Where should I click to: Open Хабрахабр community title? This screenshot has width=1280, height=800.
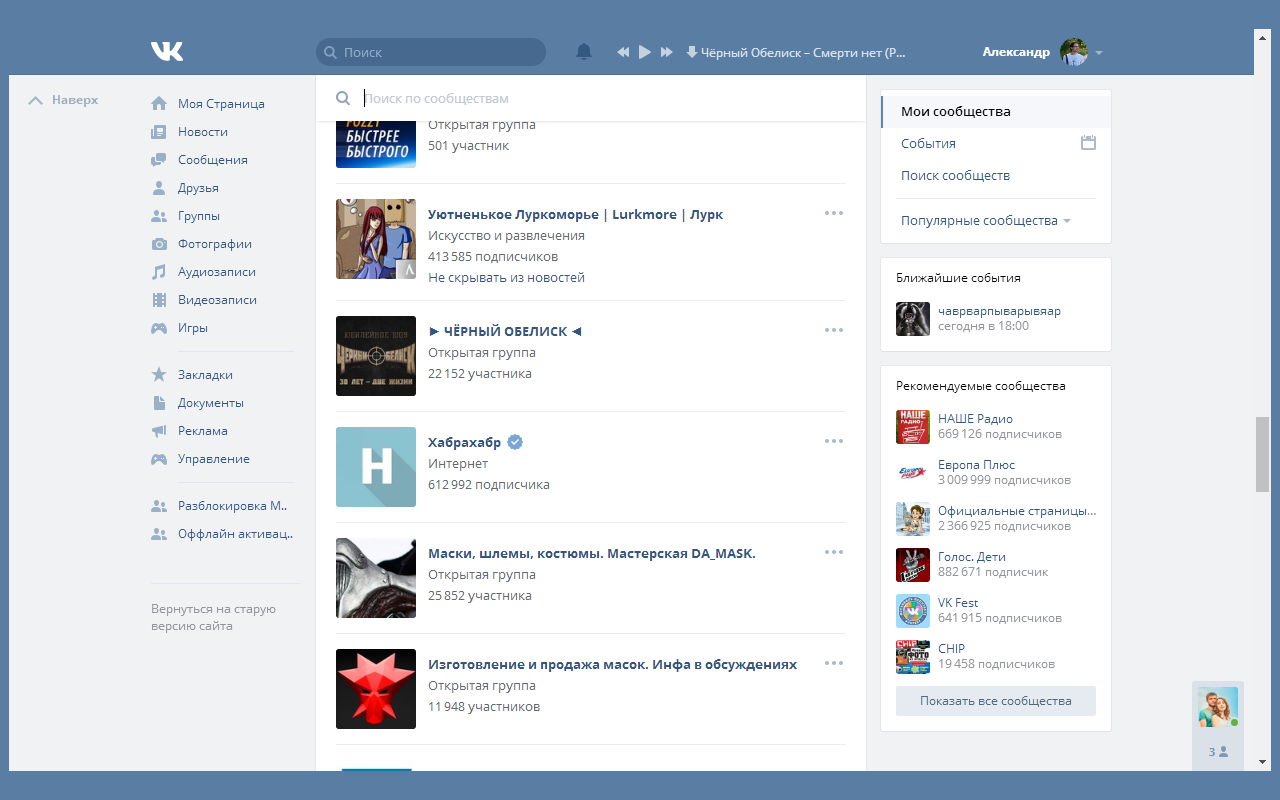[464, 442]
